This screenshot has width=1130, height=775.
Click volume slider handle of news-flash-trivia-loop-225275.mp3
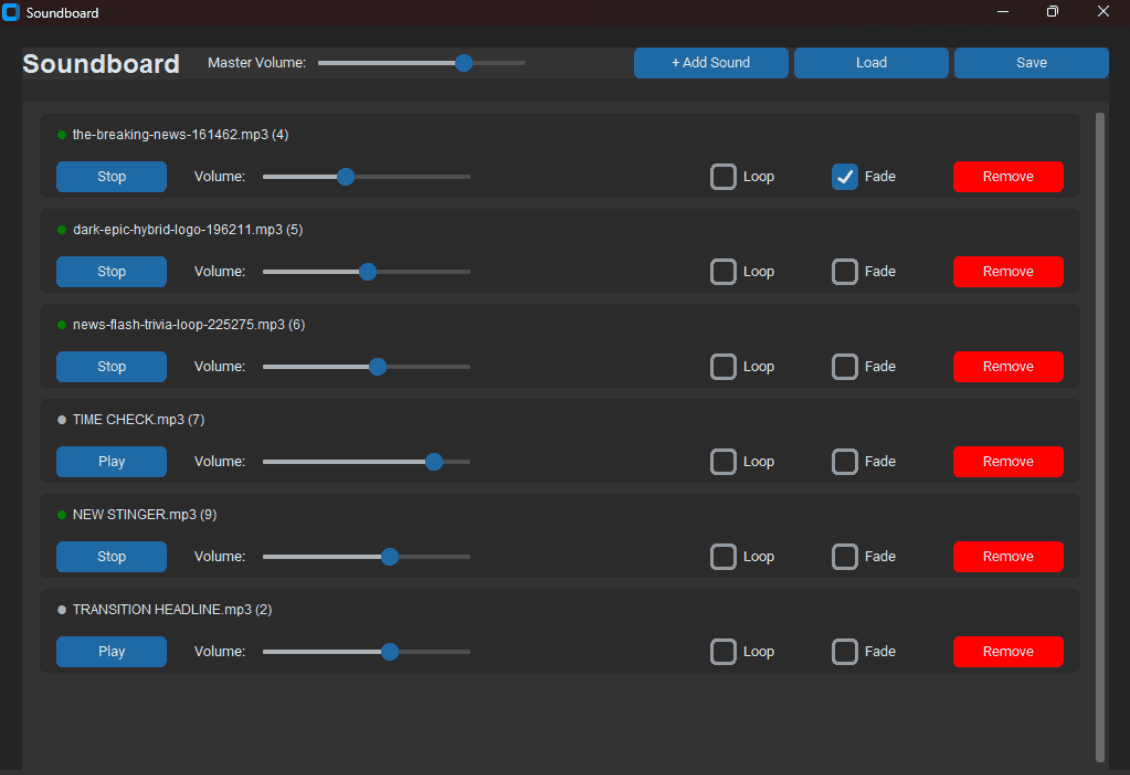(378, 367)
